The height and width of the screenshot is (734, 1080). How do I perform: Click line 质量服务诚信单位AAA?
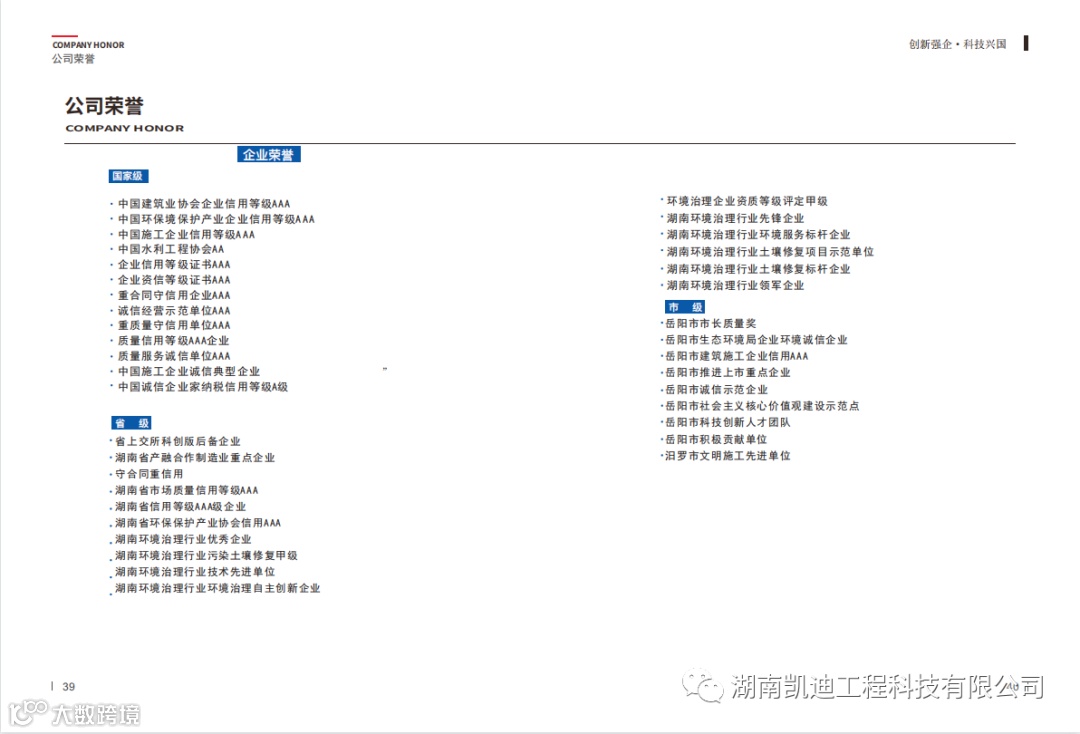pos(174,356)
